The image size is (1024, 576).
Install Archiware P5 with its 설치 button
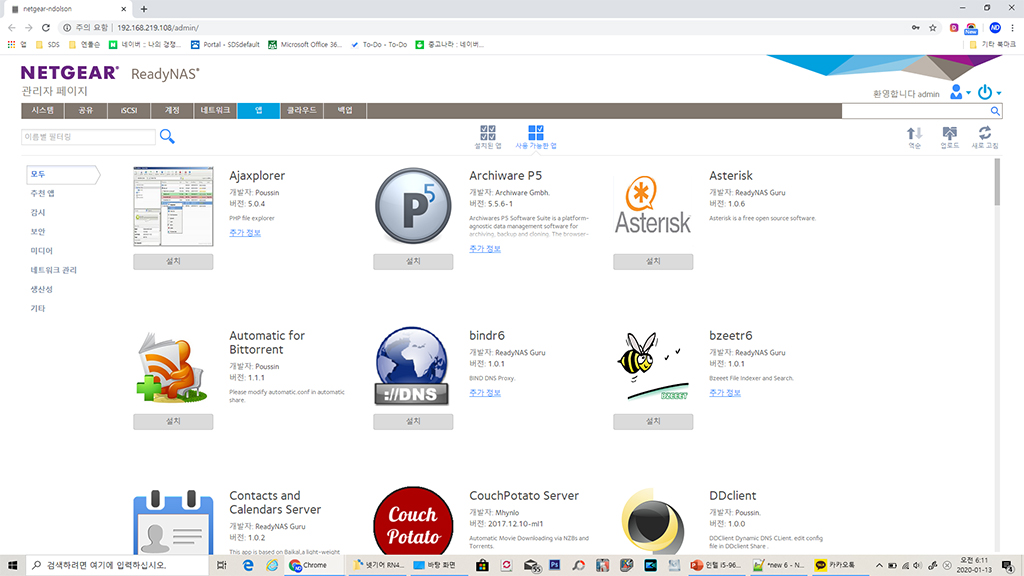tap(413, 261)
